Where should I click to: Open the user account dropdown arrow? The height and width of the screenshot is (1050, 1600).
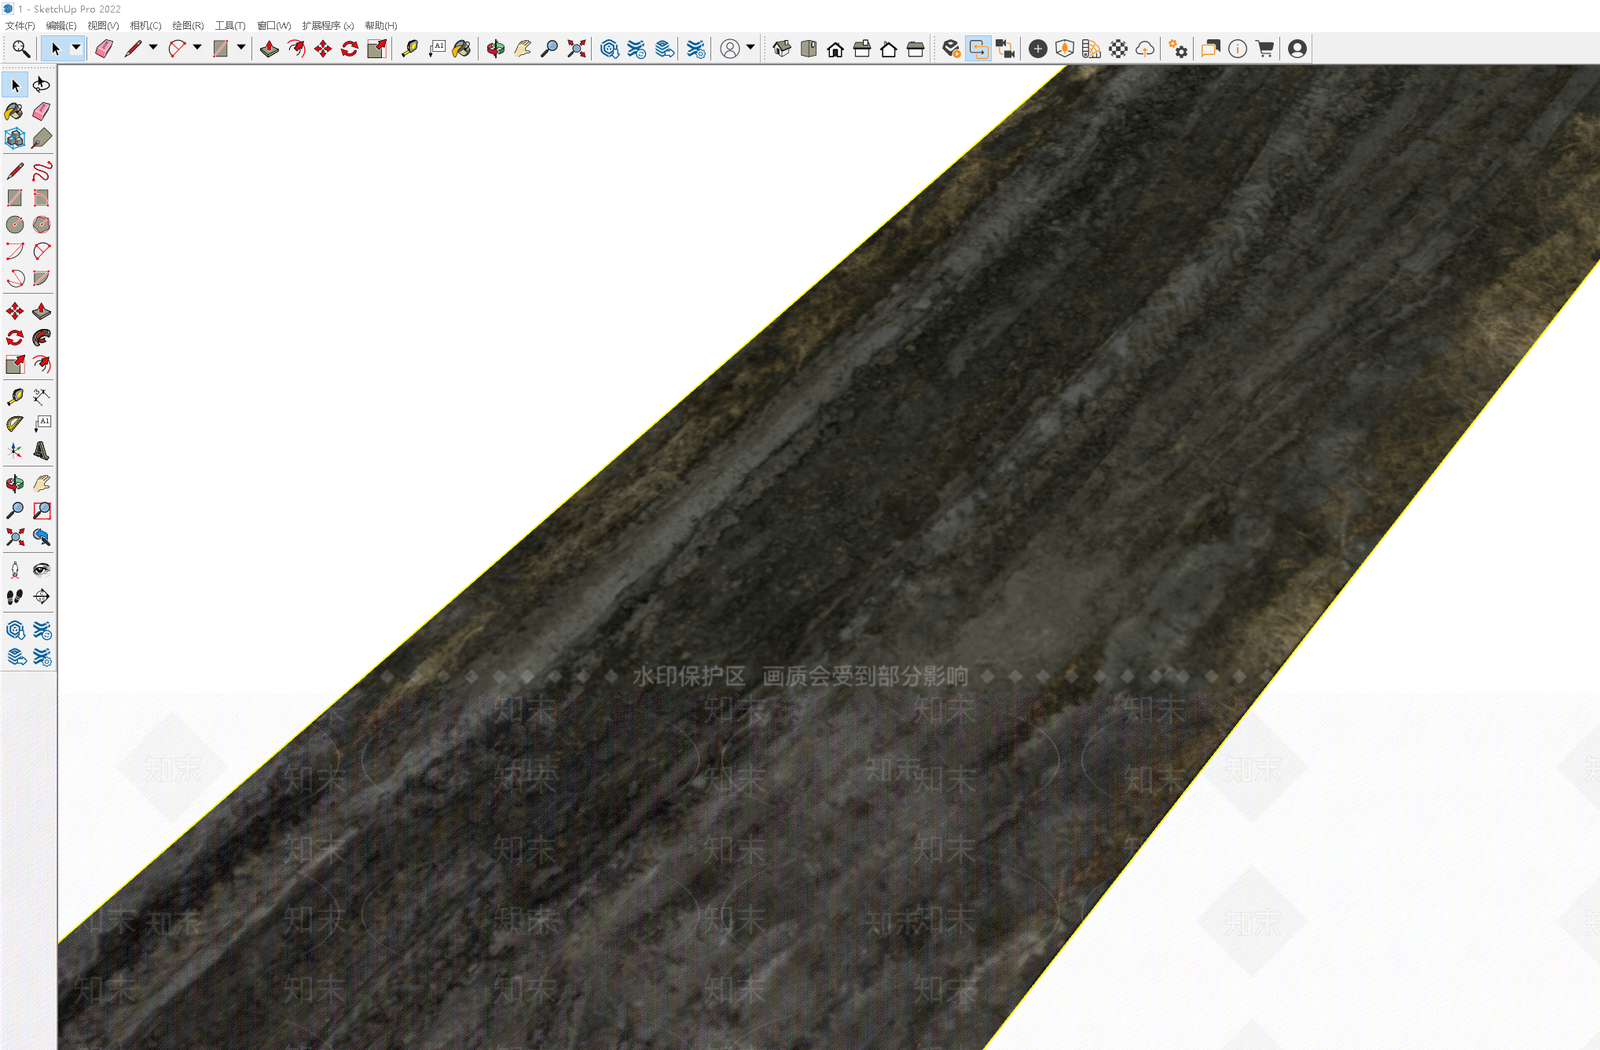point(750,48)
